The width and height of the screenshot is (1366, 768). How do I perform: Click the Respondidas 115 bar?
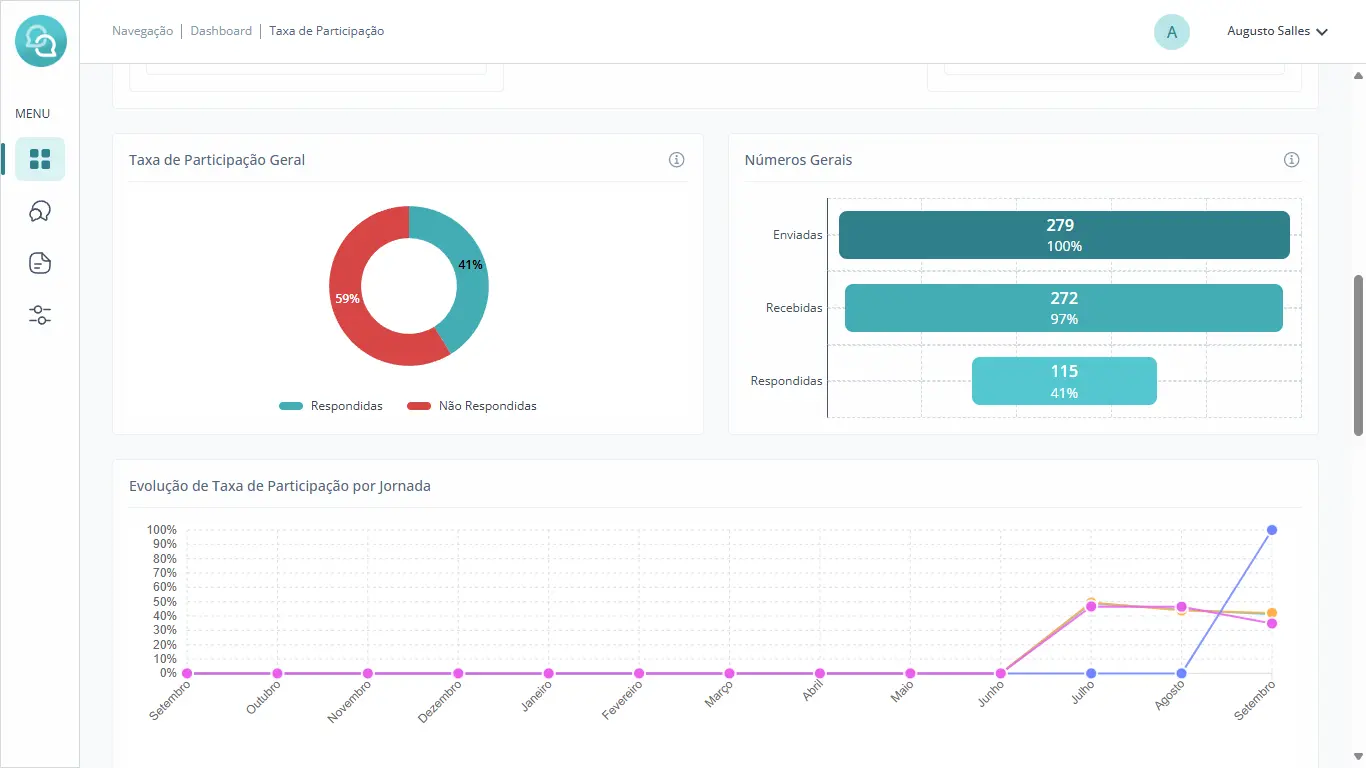[1064, 381]
